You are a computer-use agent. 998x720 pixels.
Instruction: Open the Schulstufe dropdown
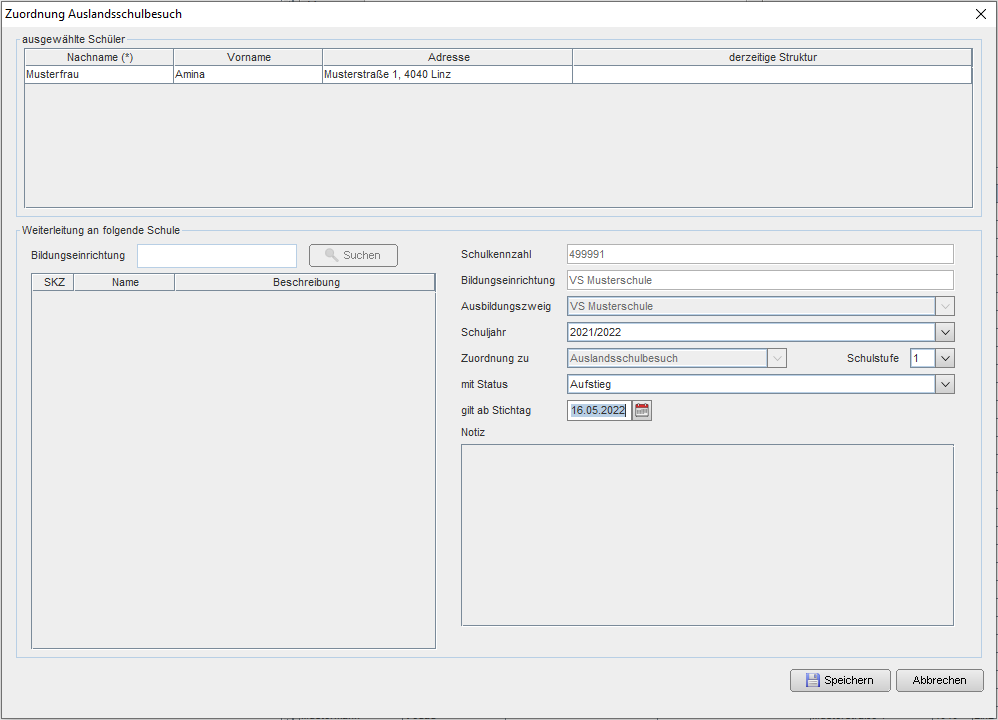click(x=945, y=358)
